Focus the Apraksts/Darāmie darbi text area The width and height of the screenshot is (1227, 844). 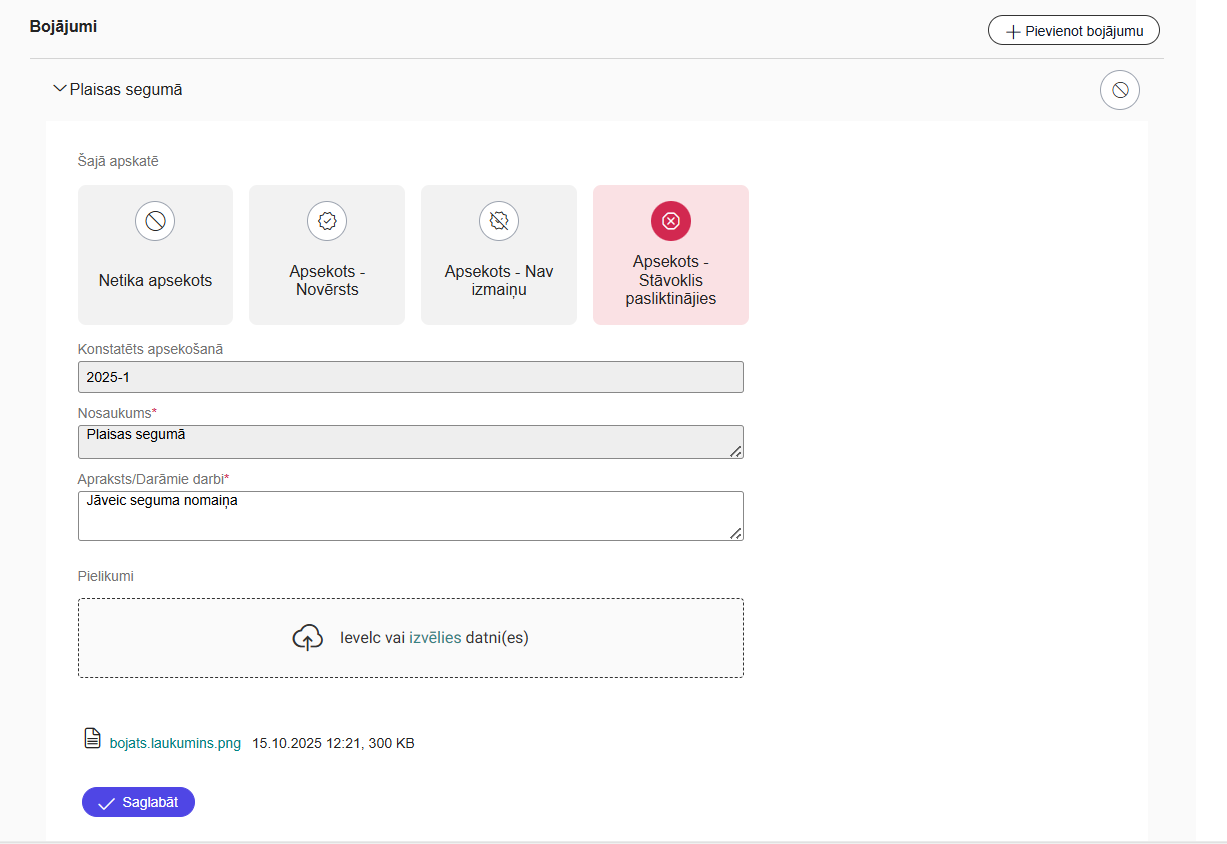click(x=410, y=516)
